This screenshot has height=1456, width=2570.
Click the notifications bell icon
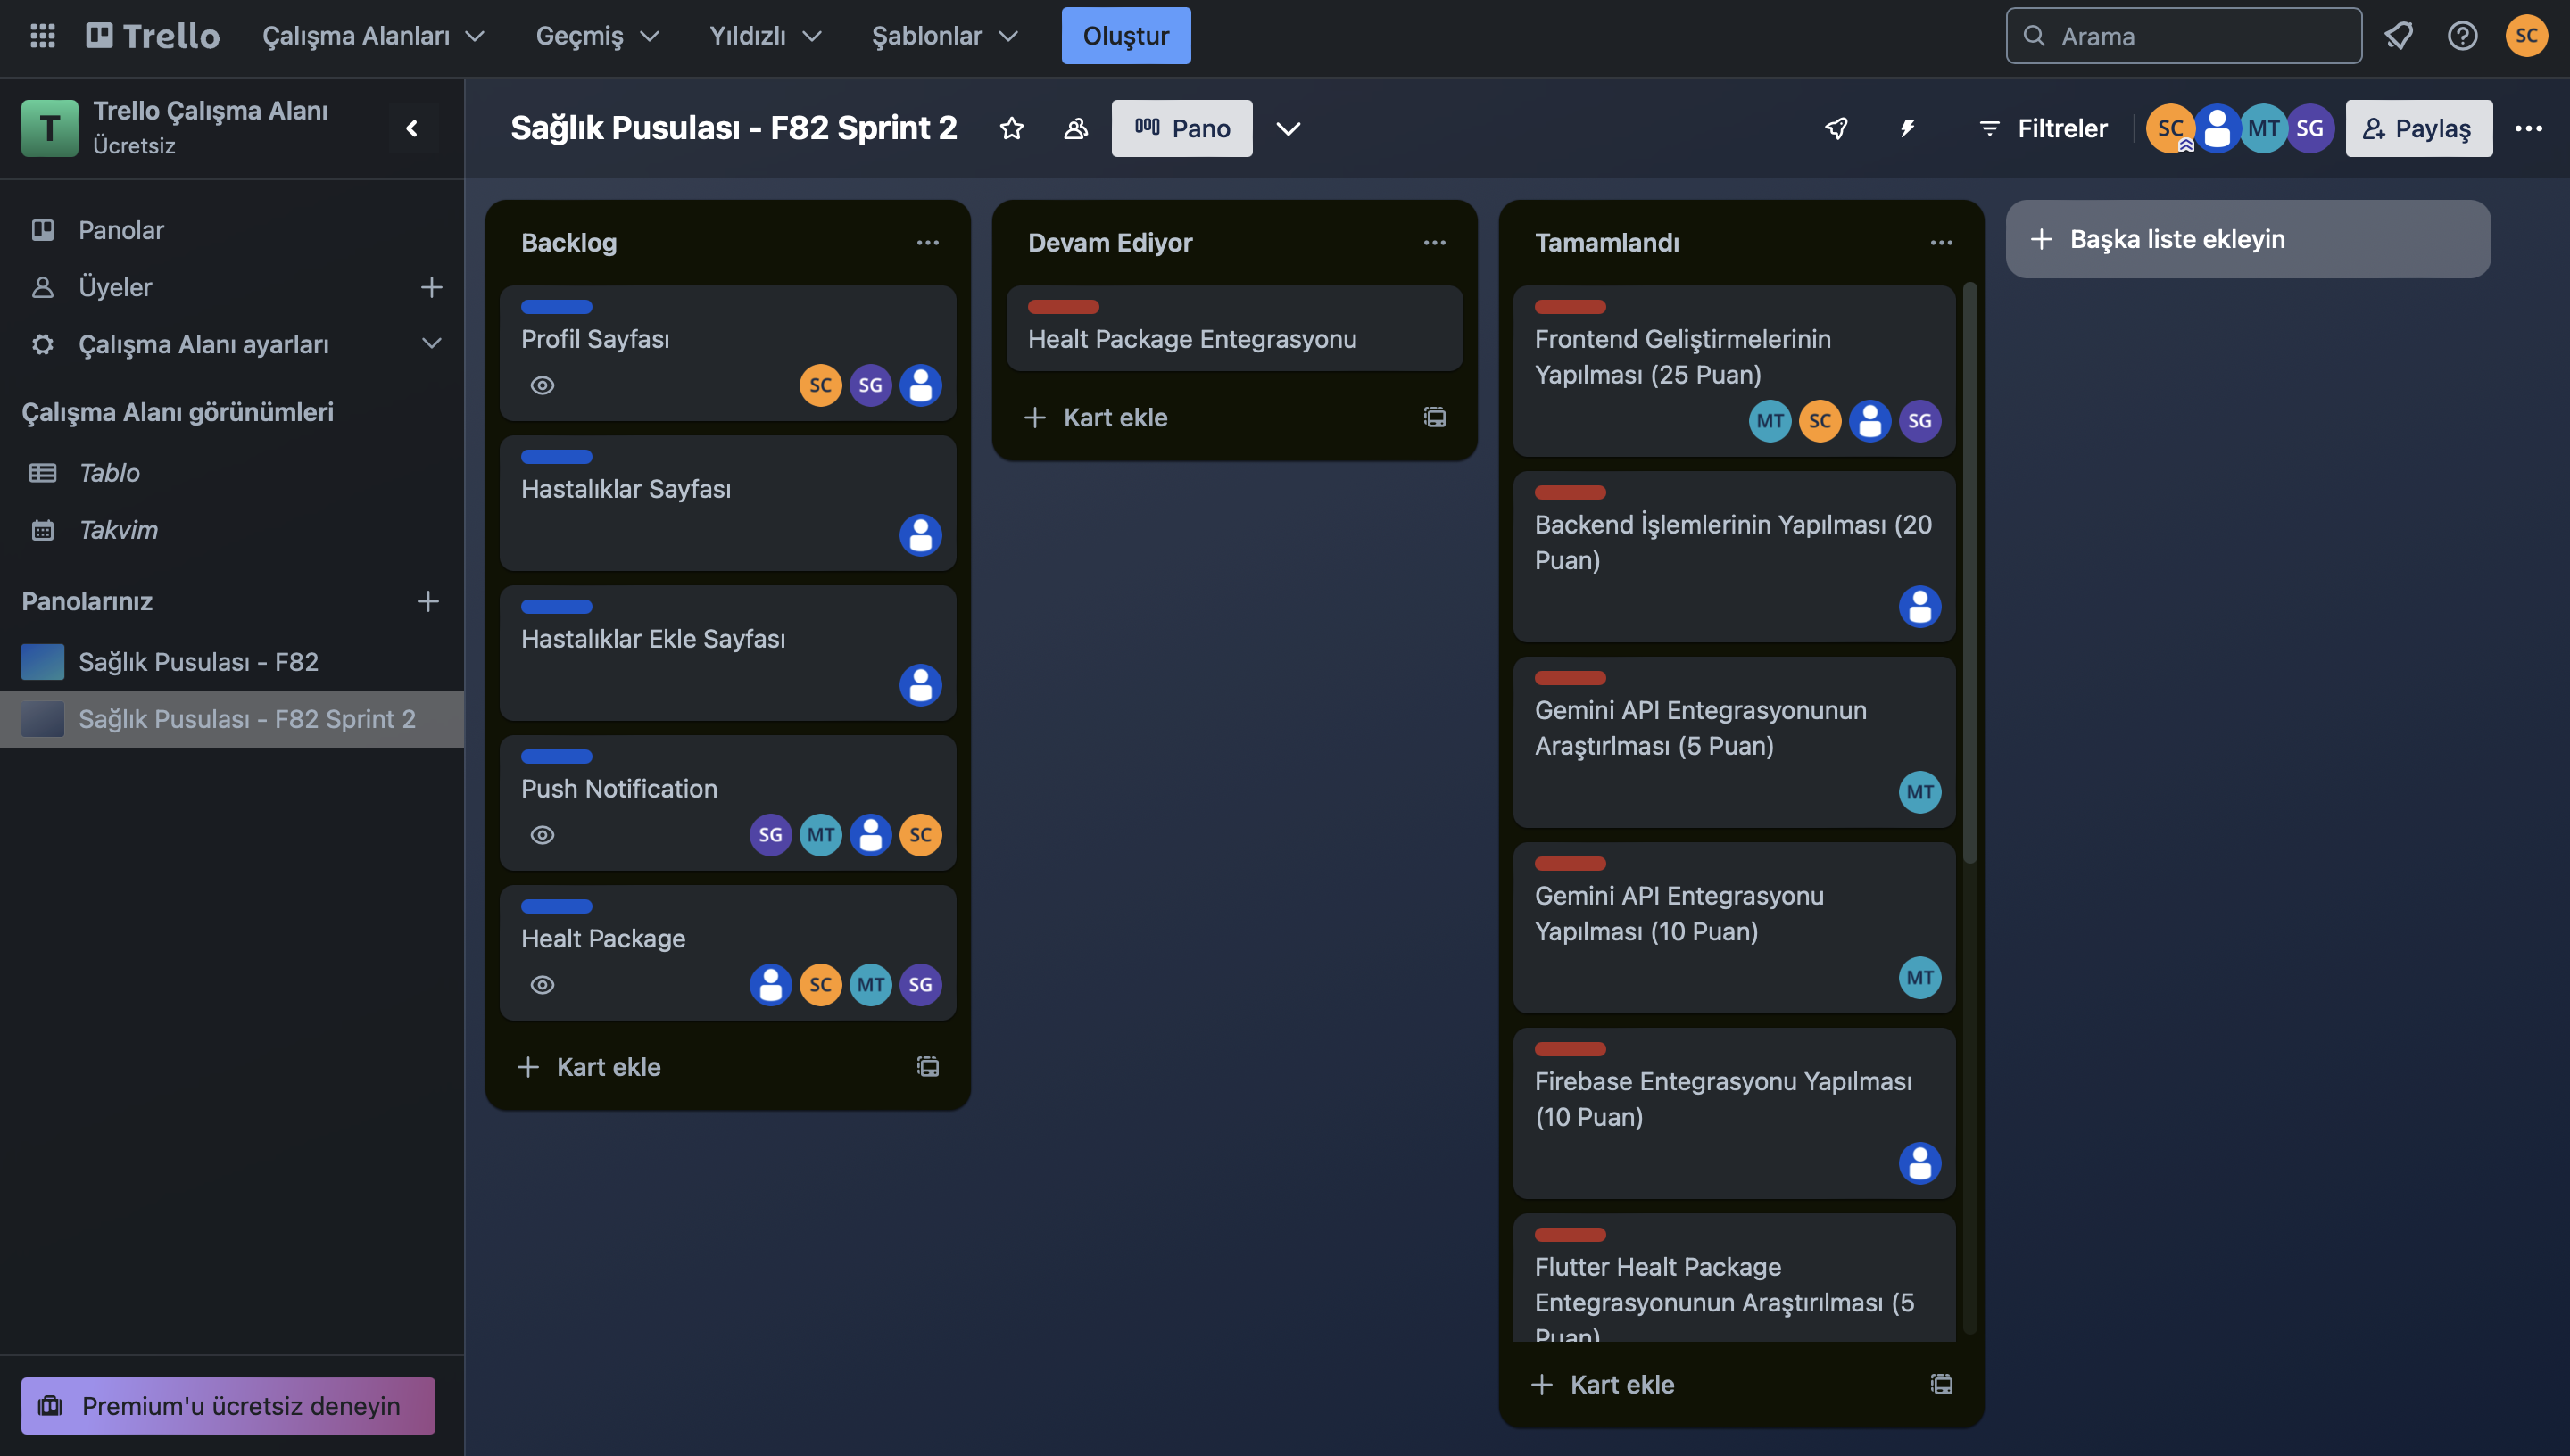click(x=2398, y=36)
